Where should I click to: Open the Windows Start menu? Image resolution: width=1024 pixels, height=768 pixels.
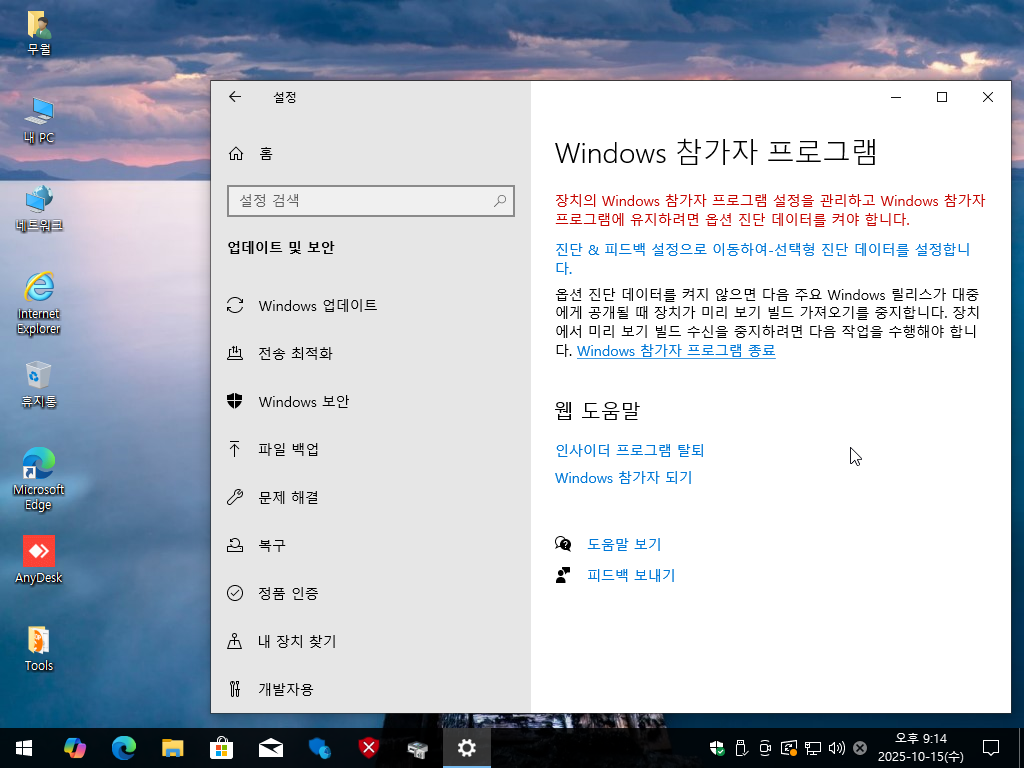click(24, 748)
